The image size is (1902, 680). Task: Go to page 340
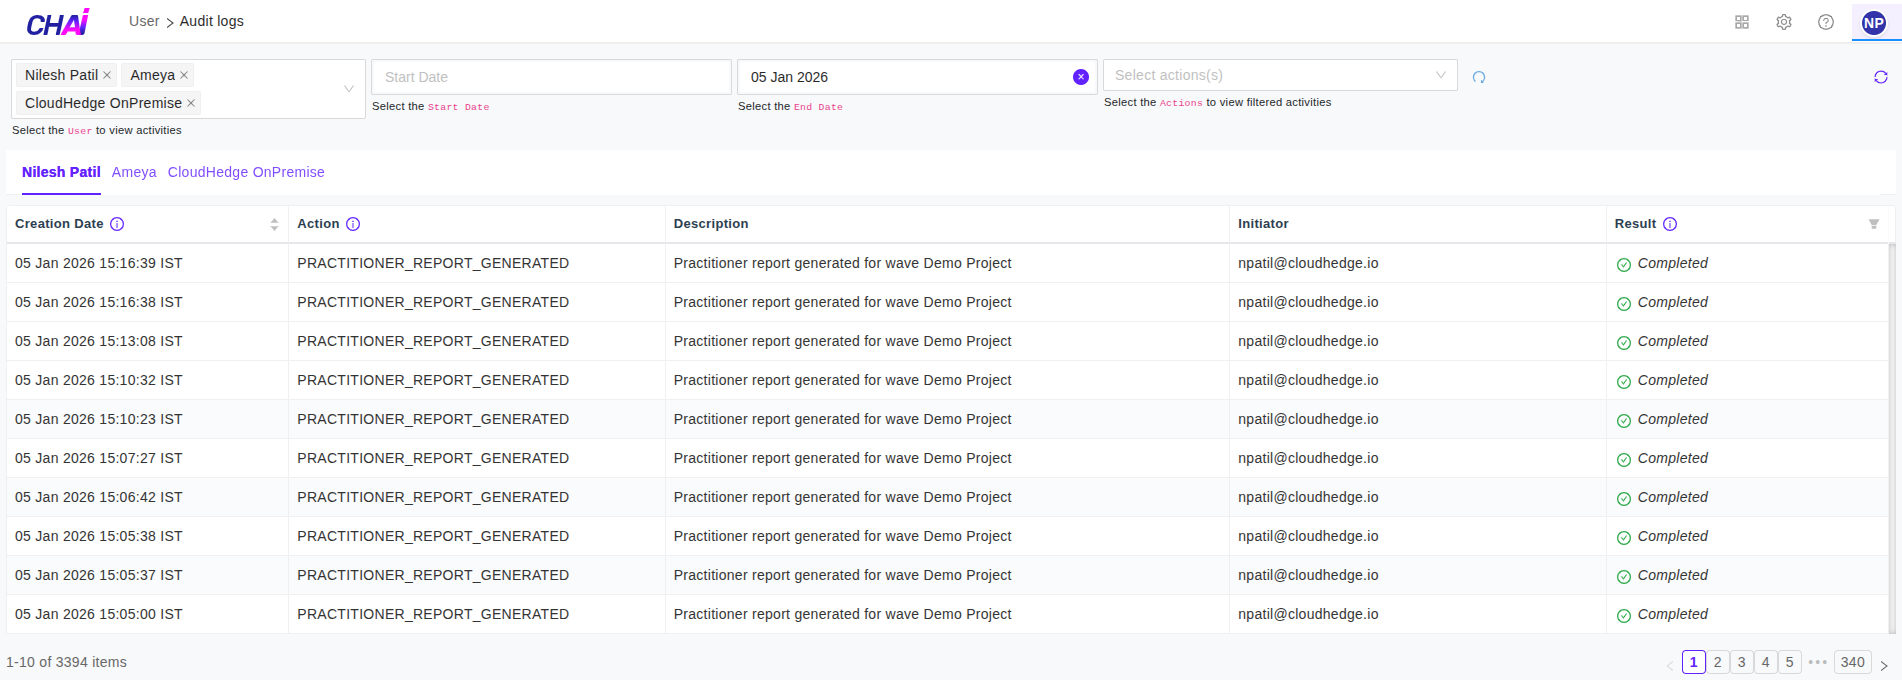[x=1852, y=662]
